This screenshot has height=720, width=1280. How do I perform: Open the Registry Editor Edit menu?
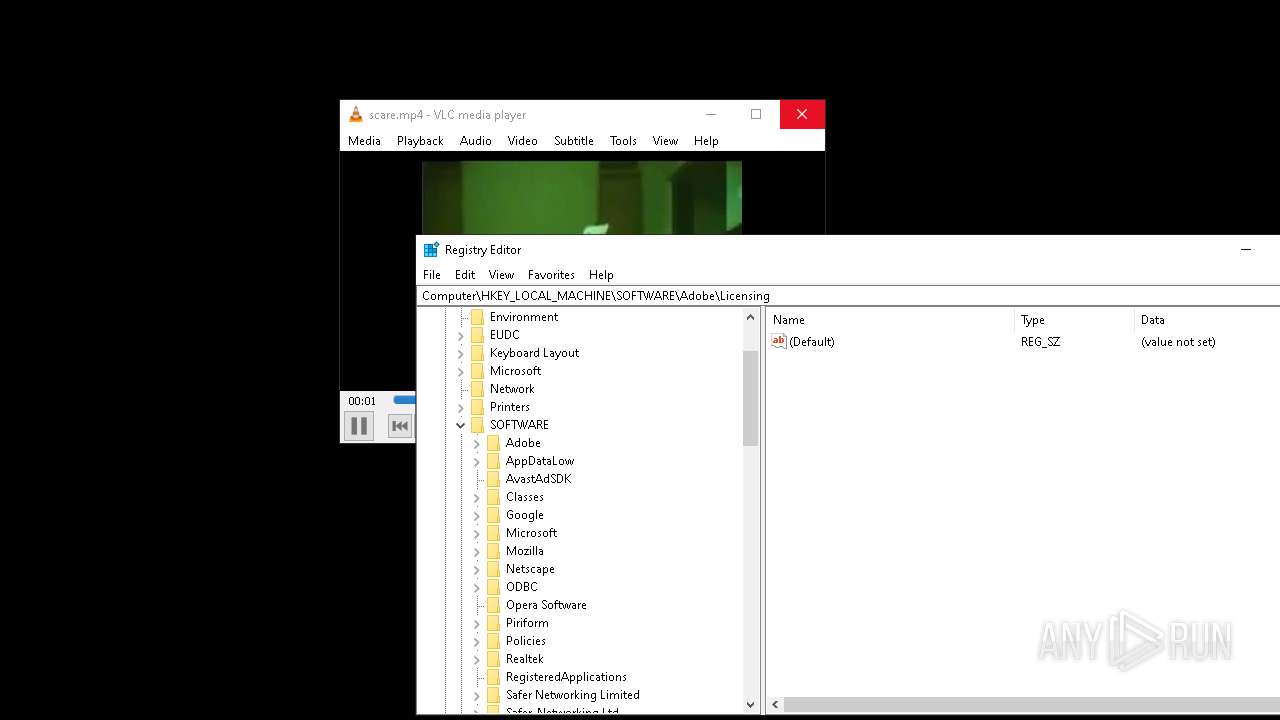click(465, 275)
